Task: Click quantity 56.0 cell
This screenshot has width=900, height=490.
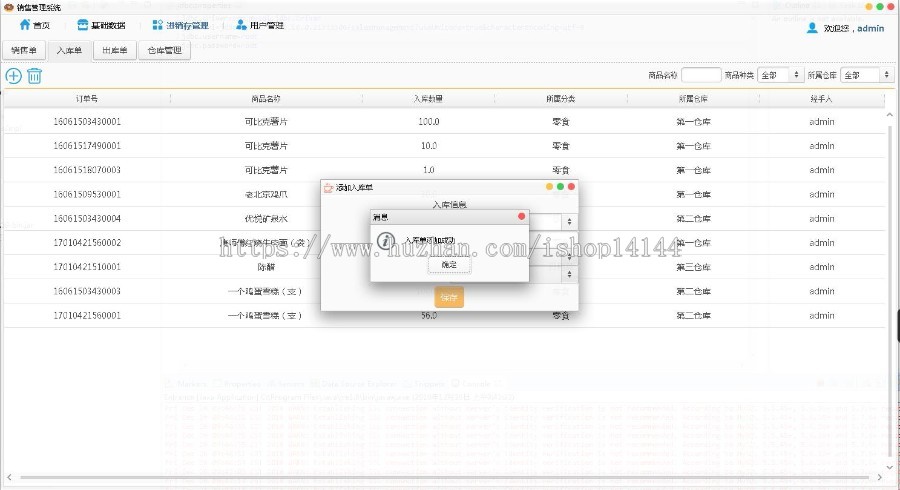Action: [x=428, y=316]
